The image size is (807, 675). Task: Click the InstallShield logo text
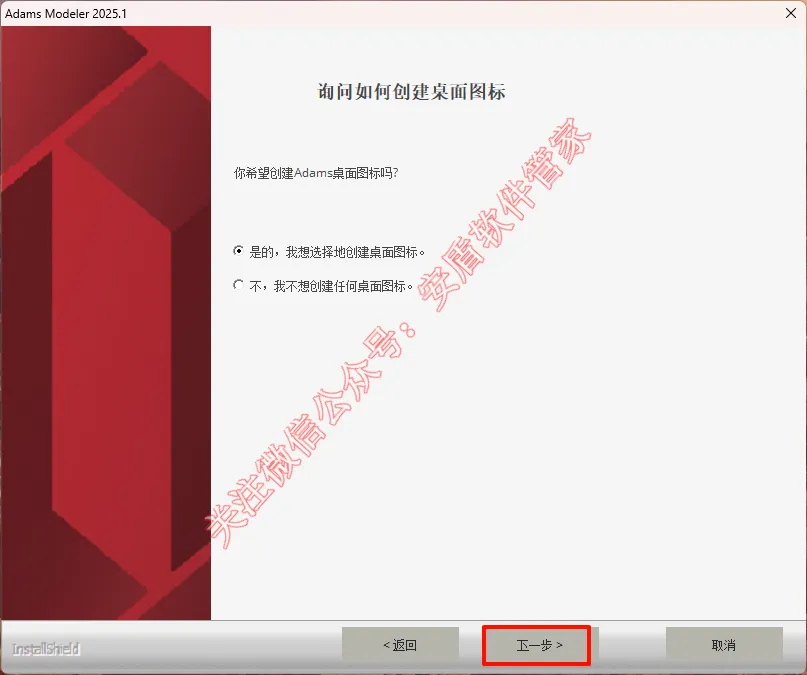click(46, 649)
